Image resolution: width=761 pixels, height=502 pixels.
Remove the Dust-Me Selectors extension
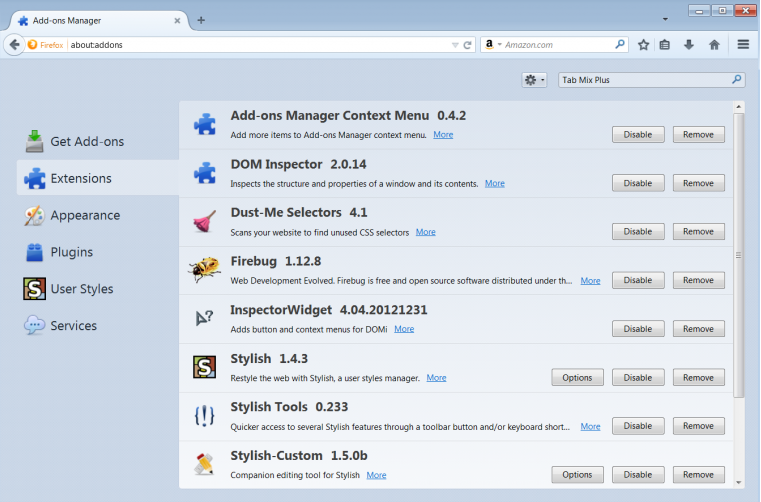point(698,232)
